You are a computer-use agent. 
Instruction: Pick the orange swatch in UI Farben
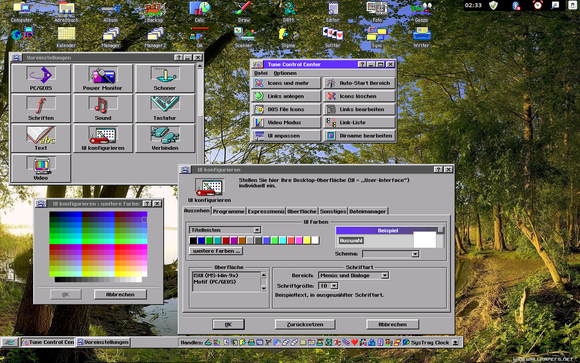click(x=242, y=241)
